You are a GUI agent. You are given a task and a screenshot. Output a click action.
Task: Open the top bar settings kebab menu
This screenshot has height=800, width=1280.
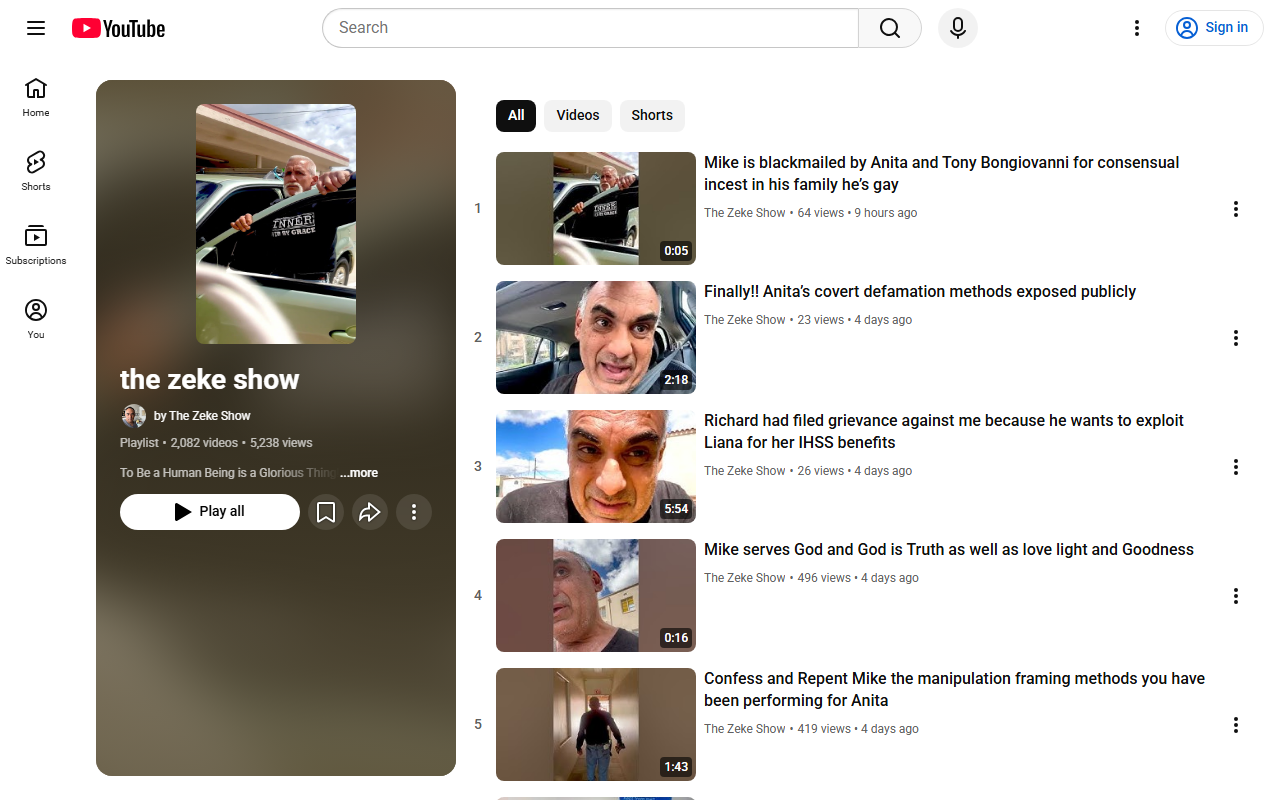coord(1136,28)
